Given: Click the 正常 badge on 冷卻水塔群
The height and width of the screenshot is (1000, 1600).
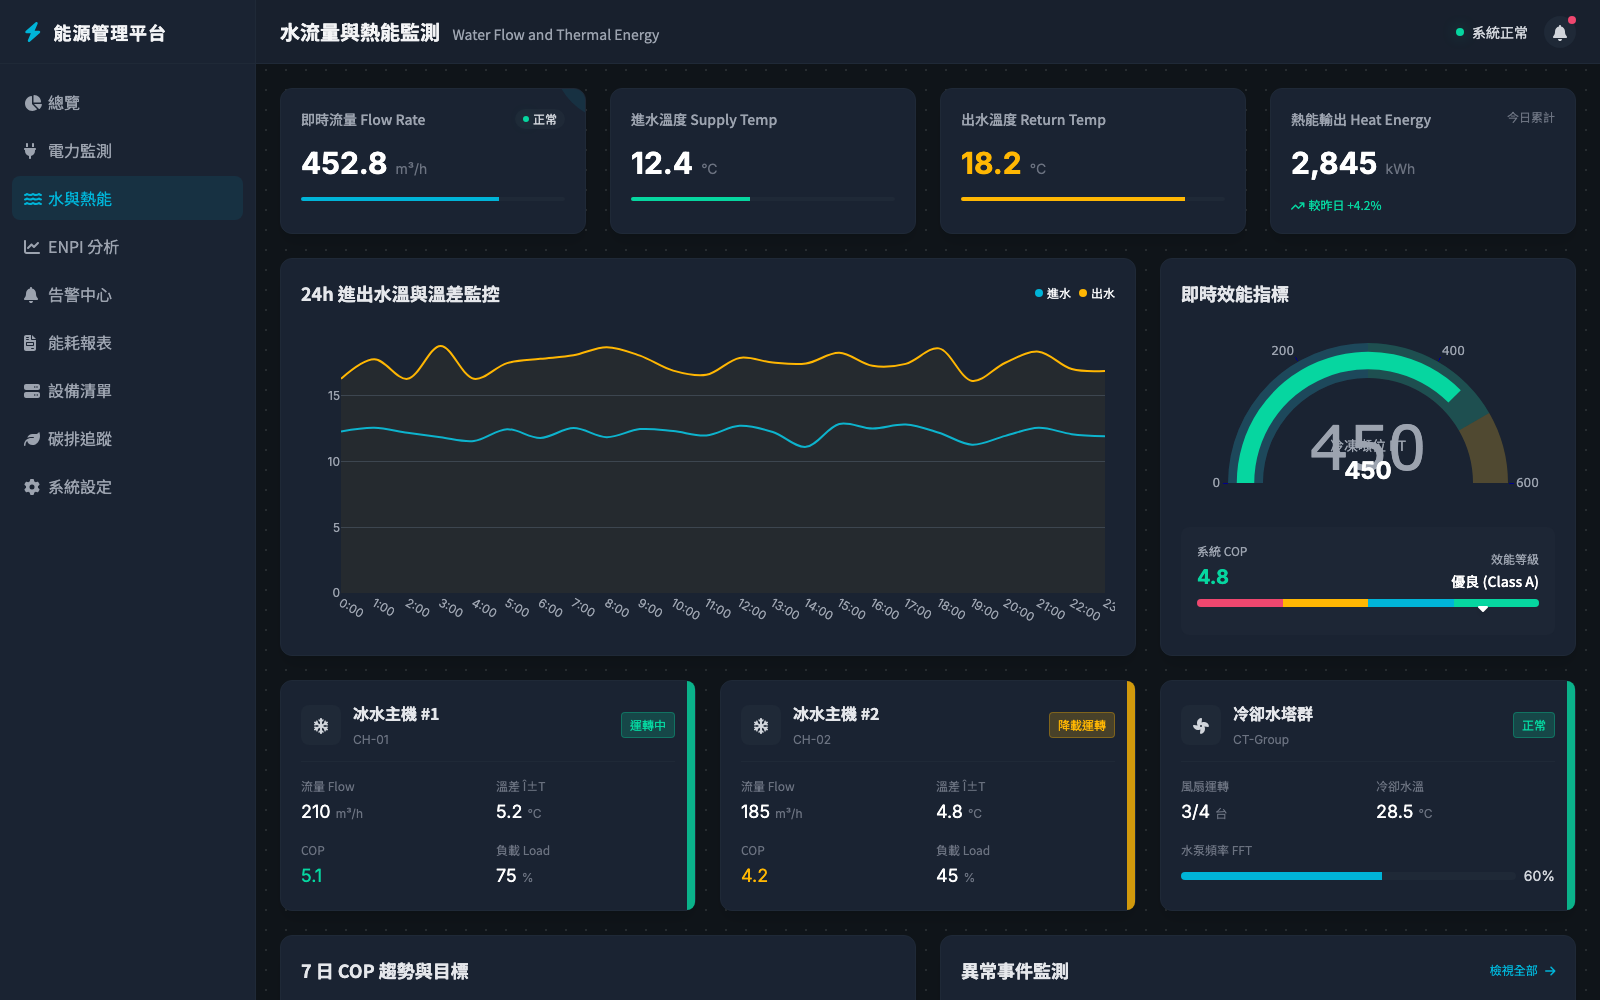Looking at the screenshot, I should click(1534, 726).
